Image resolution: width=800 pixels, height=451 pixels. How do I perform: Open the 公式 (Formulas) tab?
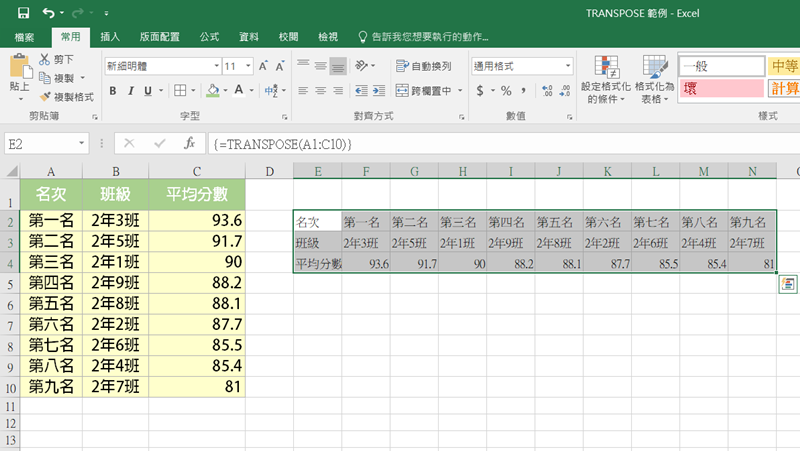(210, 37)
